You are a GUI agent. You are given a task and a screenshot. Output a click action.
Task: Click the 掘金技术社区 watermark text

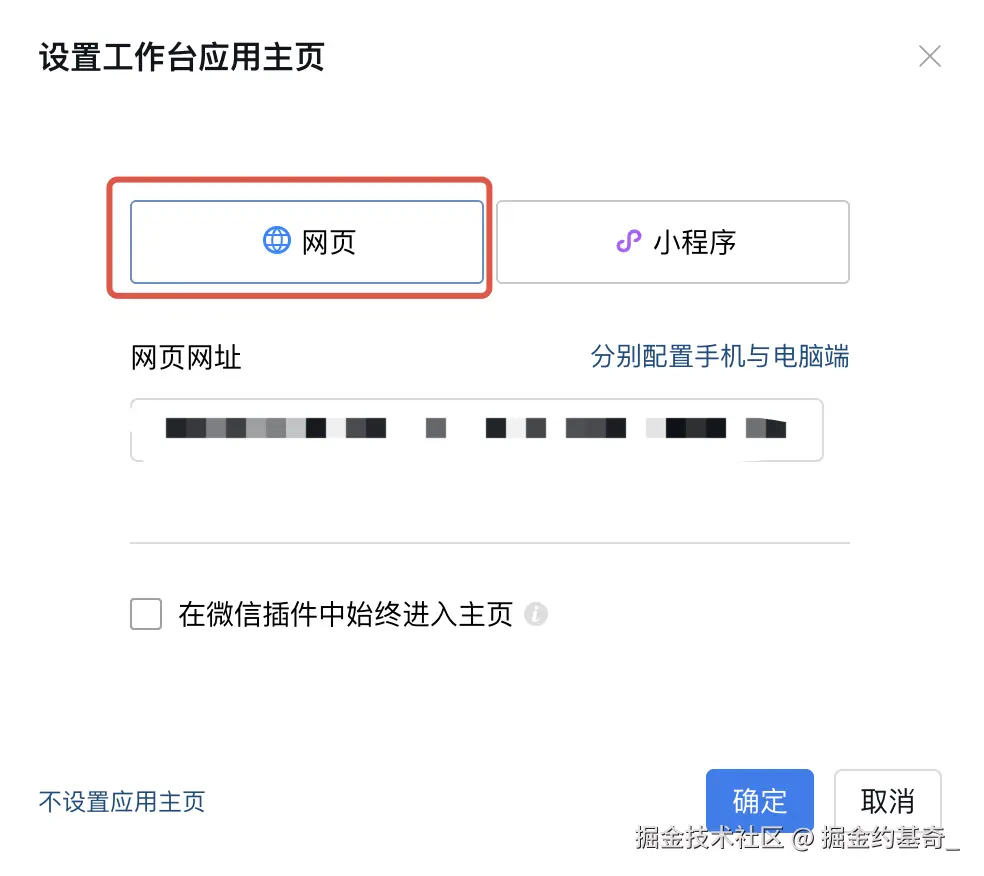point(708,838)
